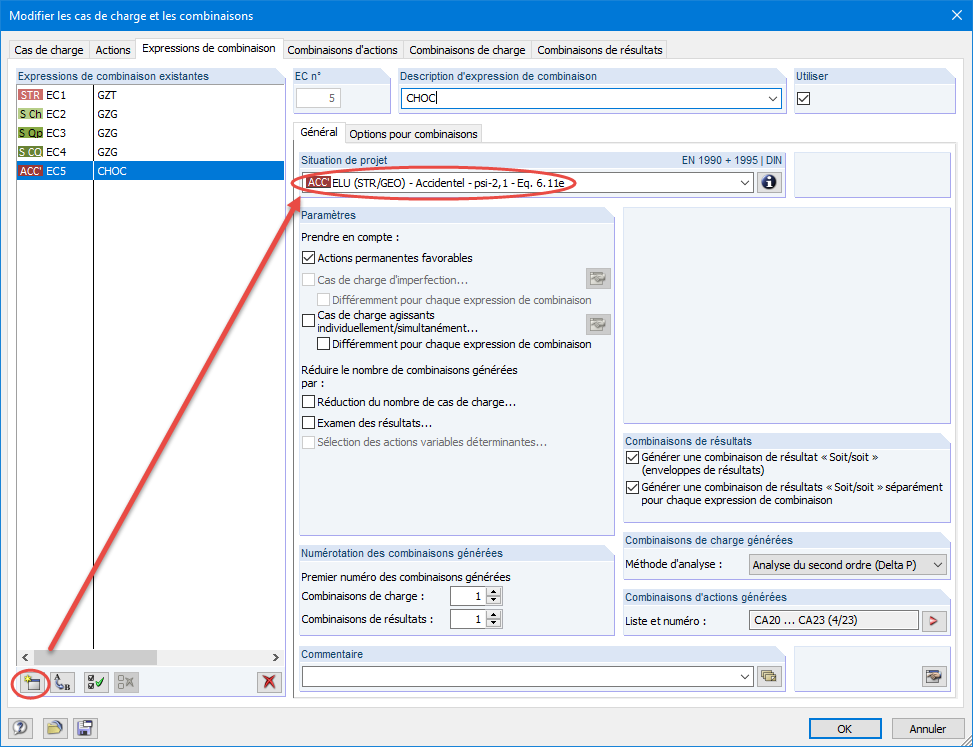Click the Combinaisons de charge number field
This screenshot has height=747, width=973.
(x=469, y=596)
